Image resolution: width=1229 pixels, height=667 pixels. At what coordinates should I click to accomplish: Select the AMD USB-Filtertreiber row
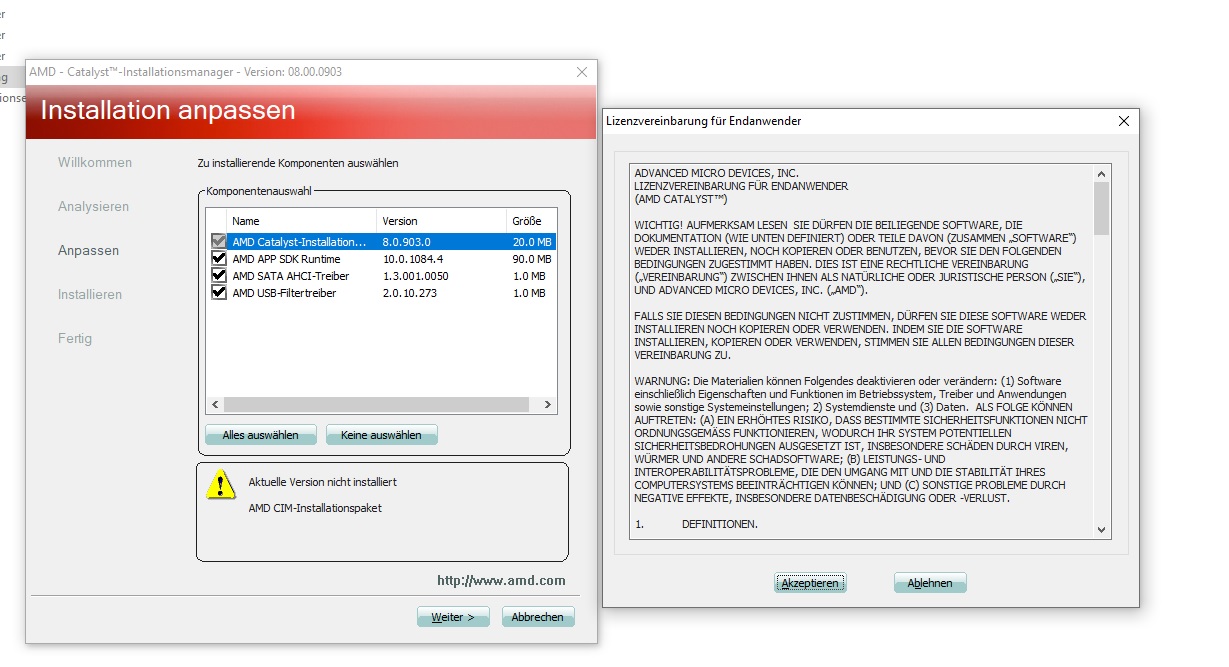[x=381, y=293]
